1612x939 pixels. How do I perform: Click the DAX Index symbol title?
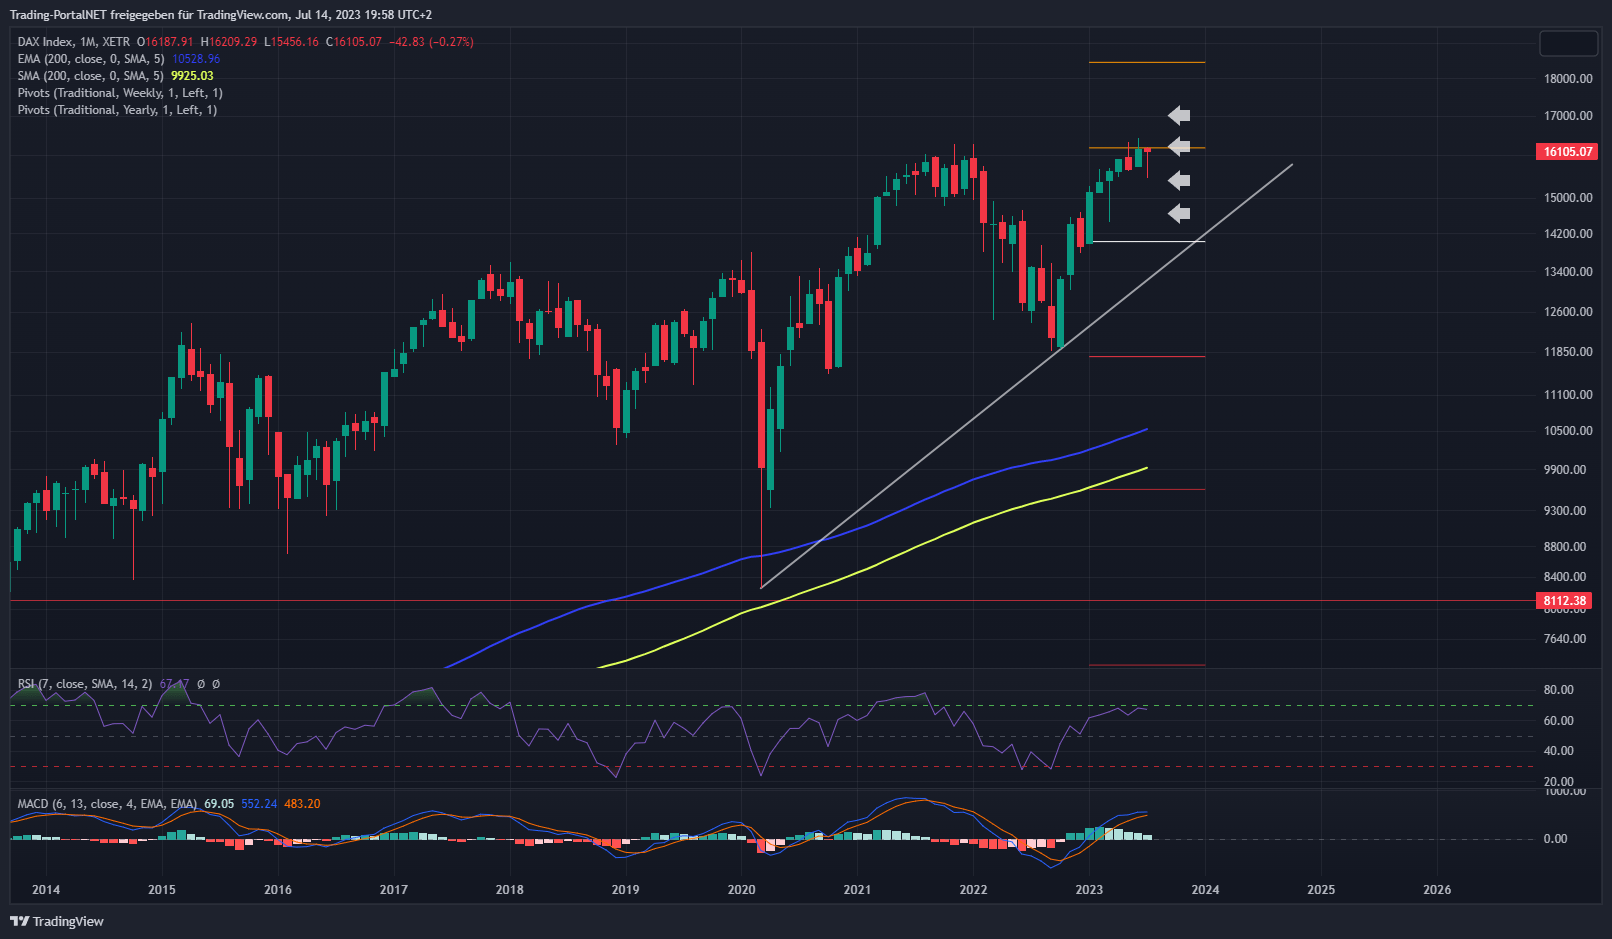click(45, 42)
